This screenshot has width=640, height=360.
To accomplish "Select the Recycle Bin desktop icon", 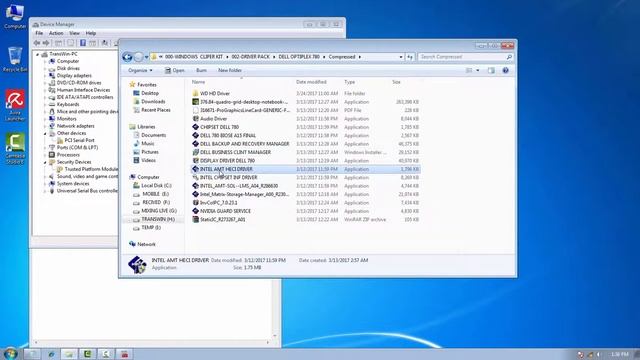I will [x=15, y=59].
